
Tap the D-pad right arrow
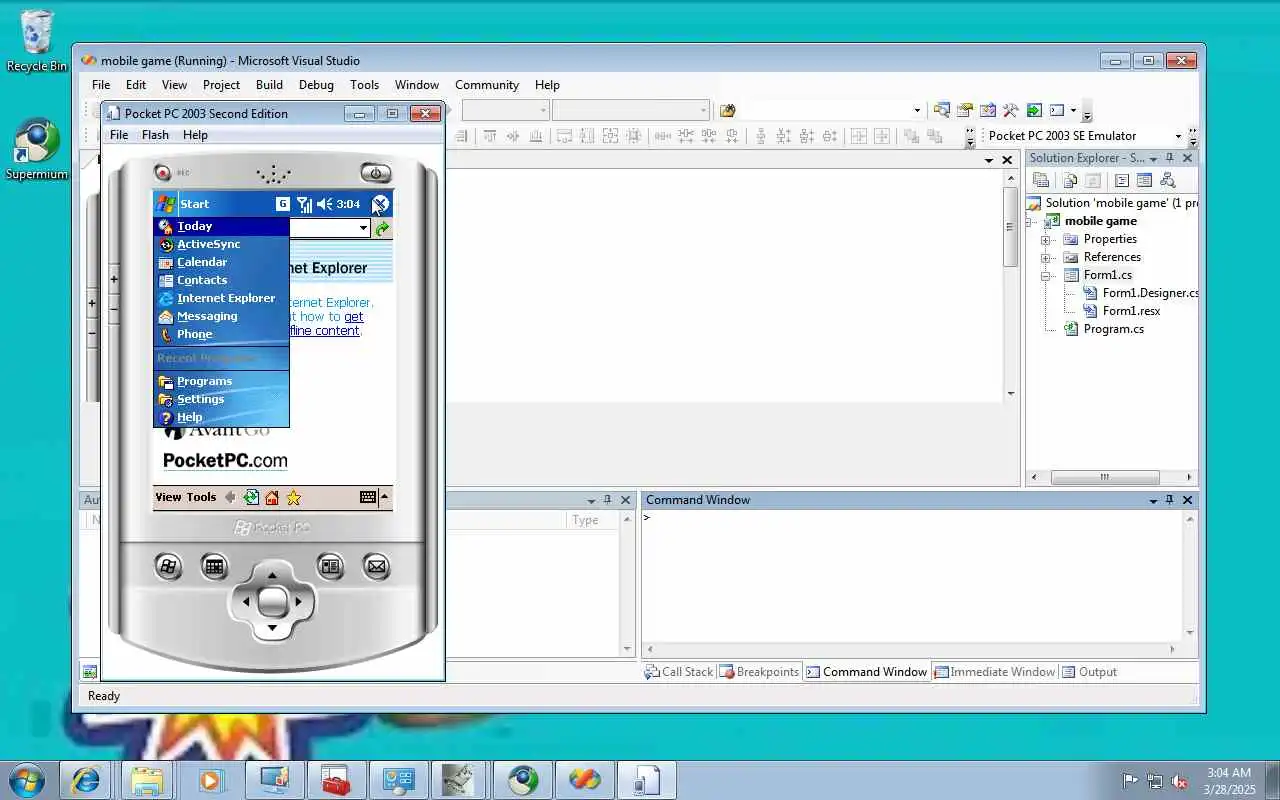298,602
